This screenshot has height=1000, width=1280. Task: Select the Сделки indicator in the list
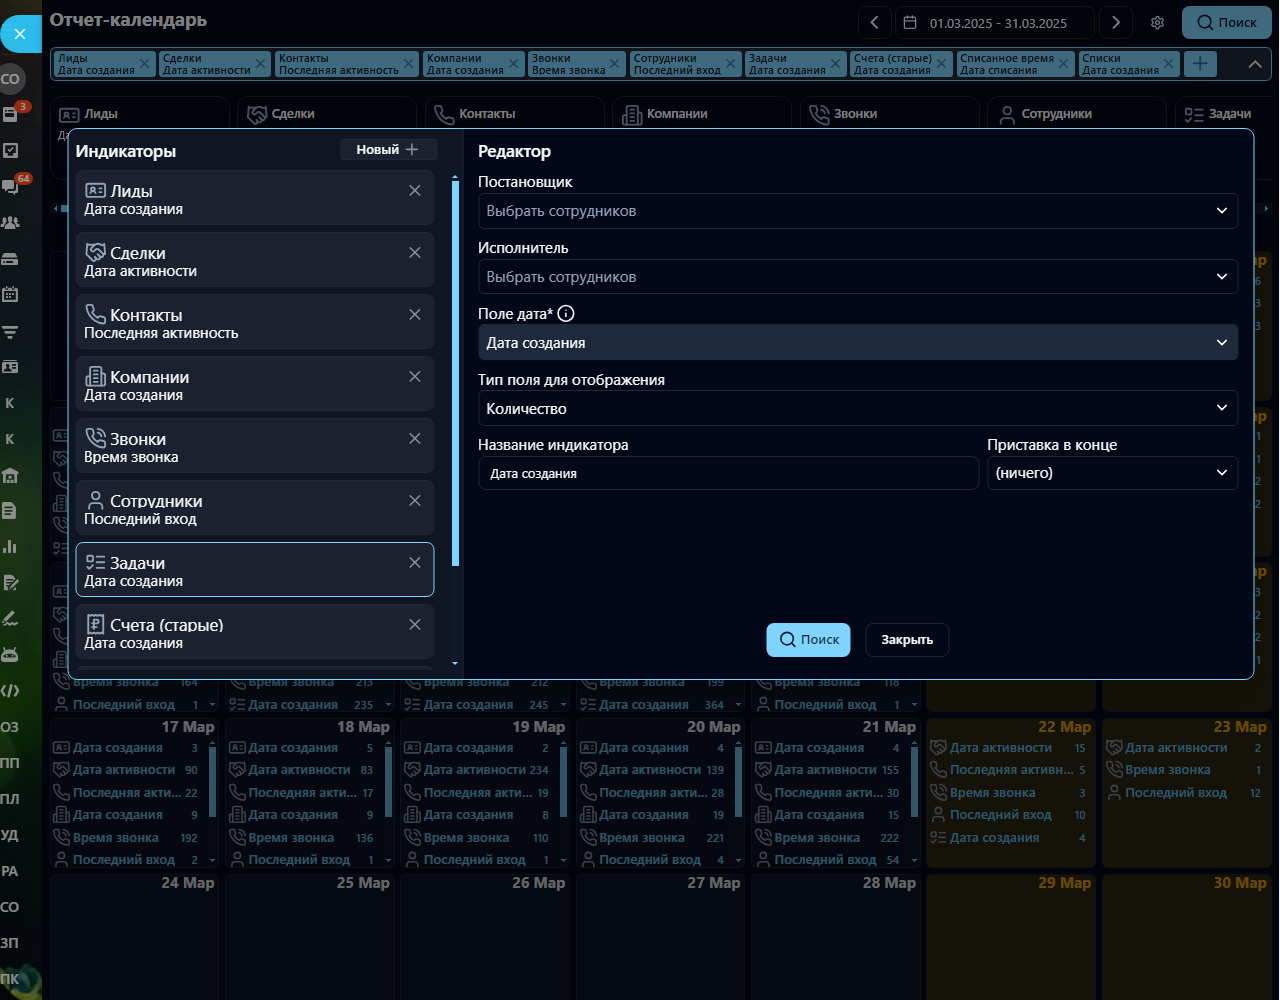(x=240, y=261)
